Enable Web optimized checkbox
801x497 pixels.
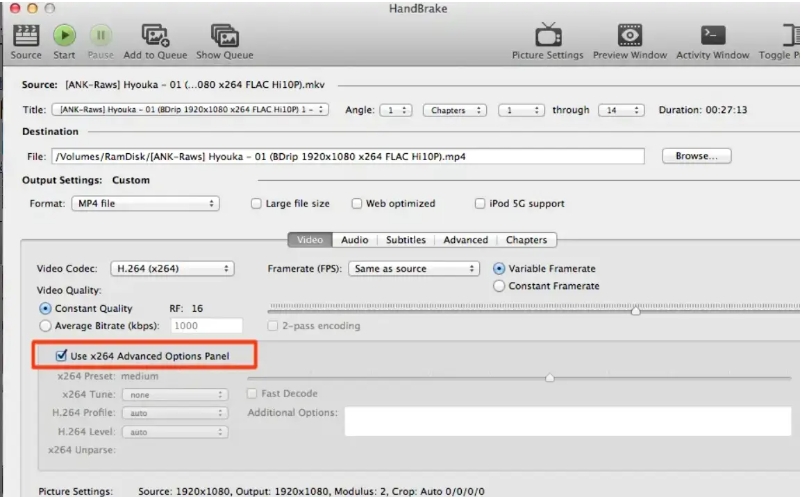(357, 204)
